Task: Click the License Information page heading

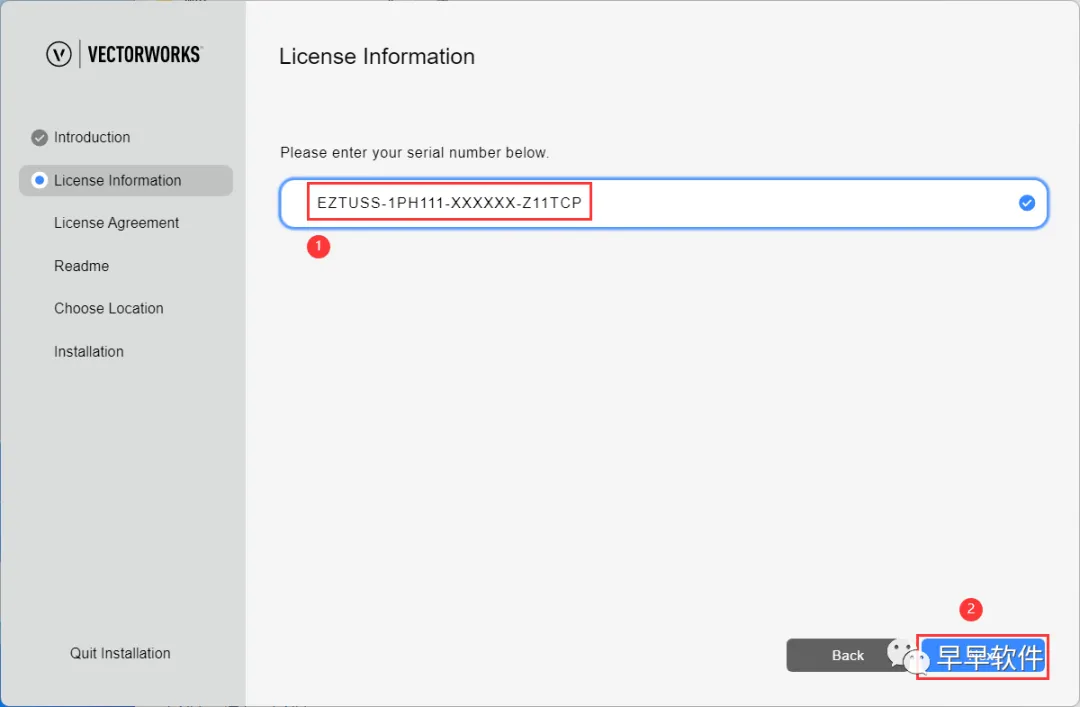Action: click(377, 57)
